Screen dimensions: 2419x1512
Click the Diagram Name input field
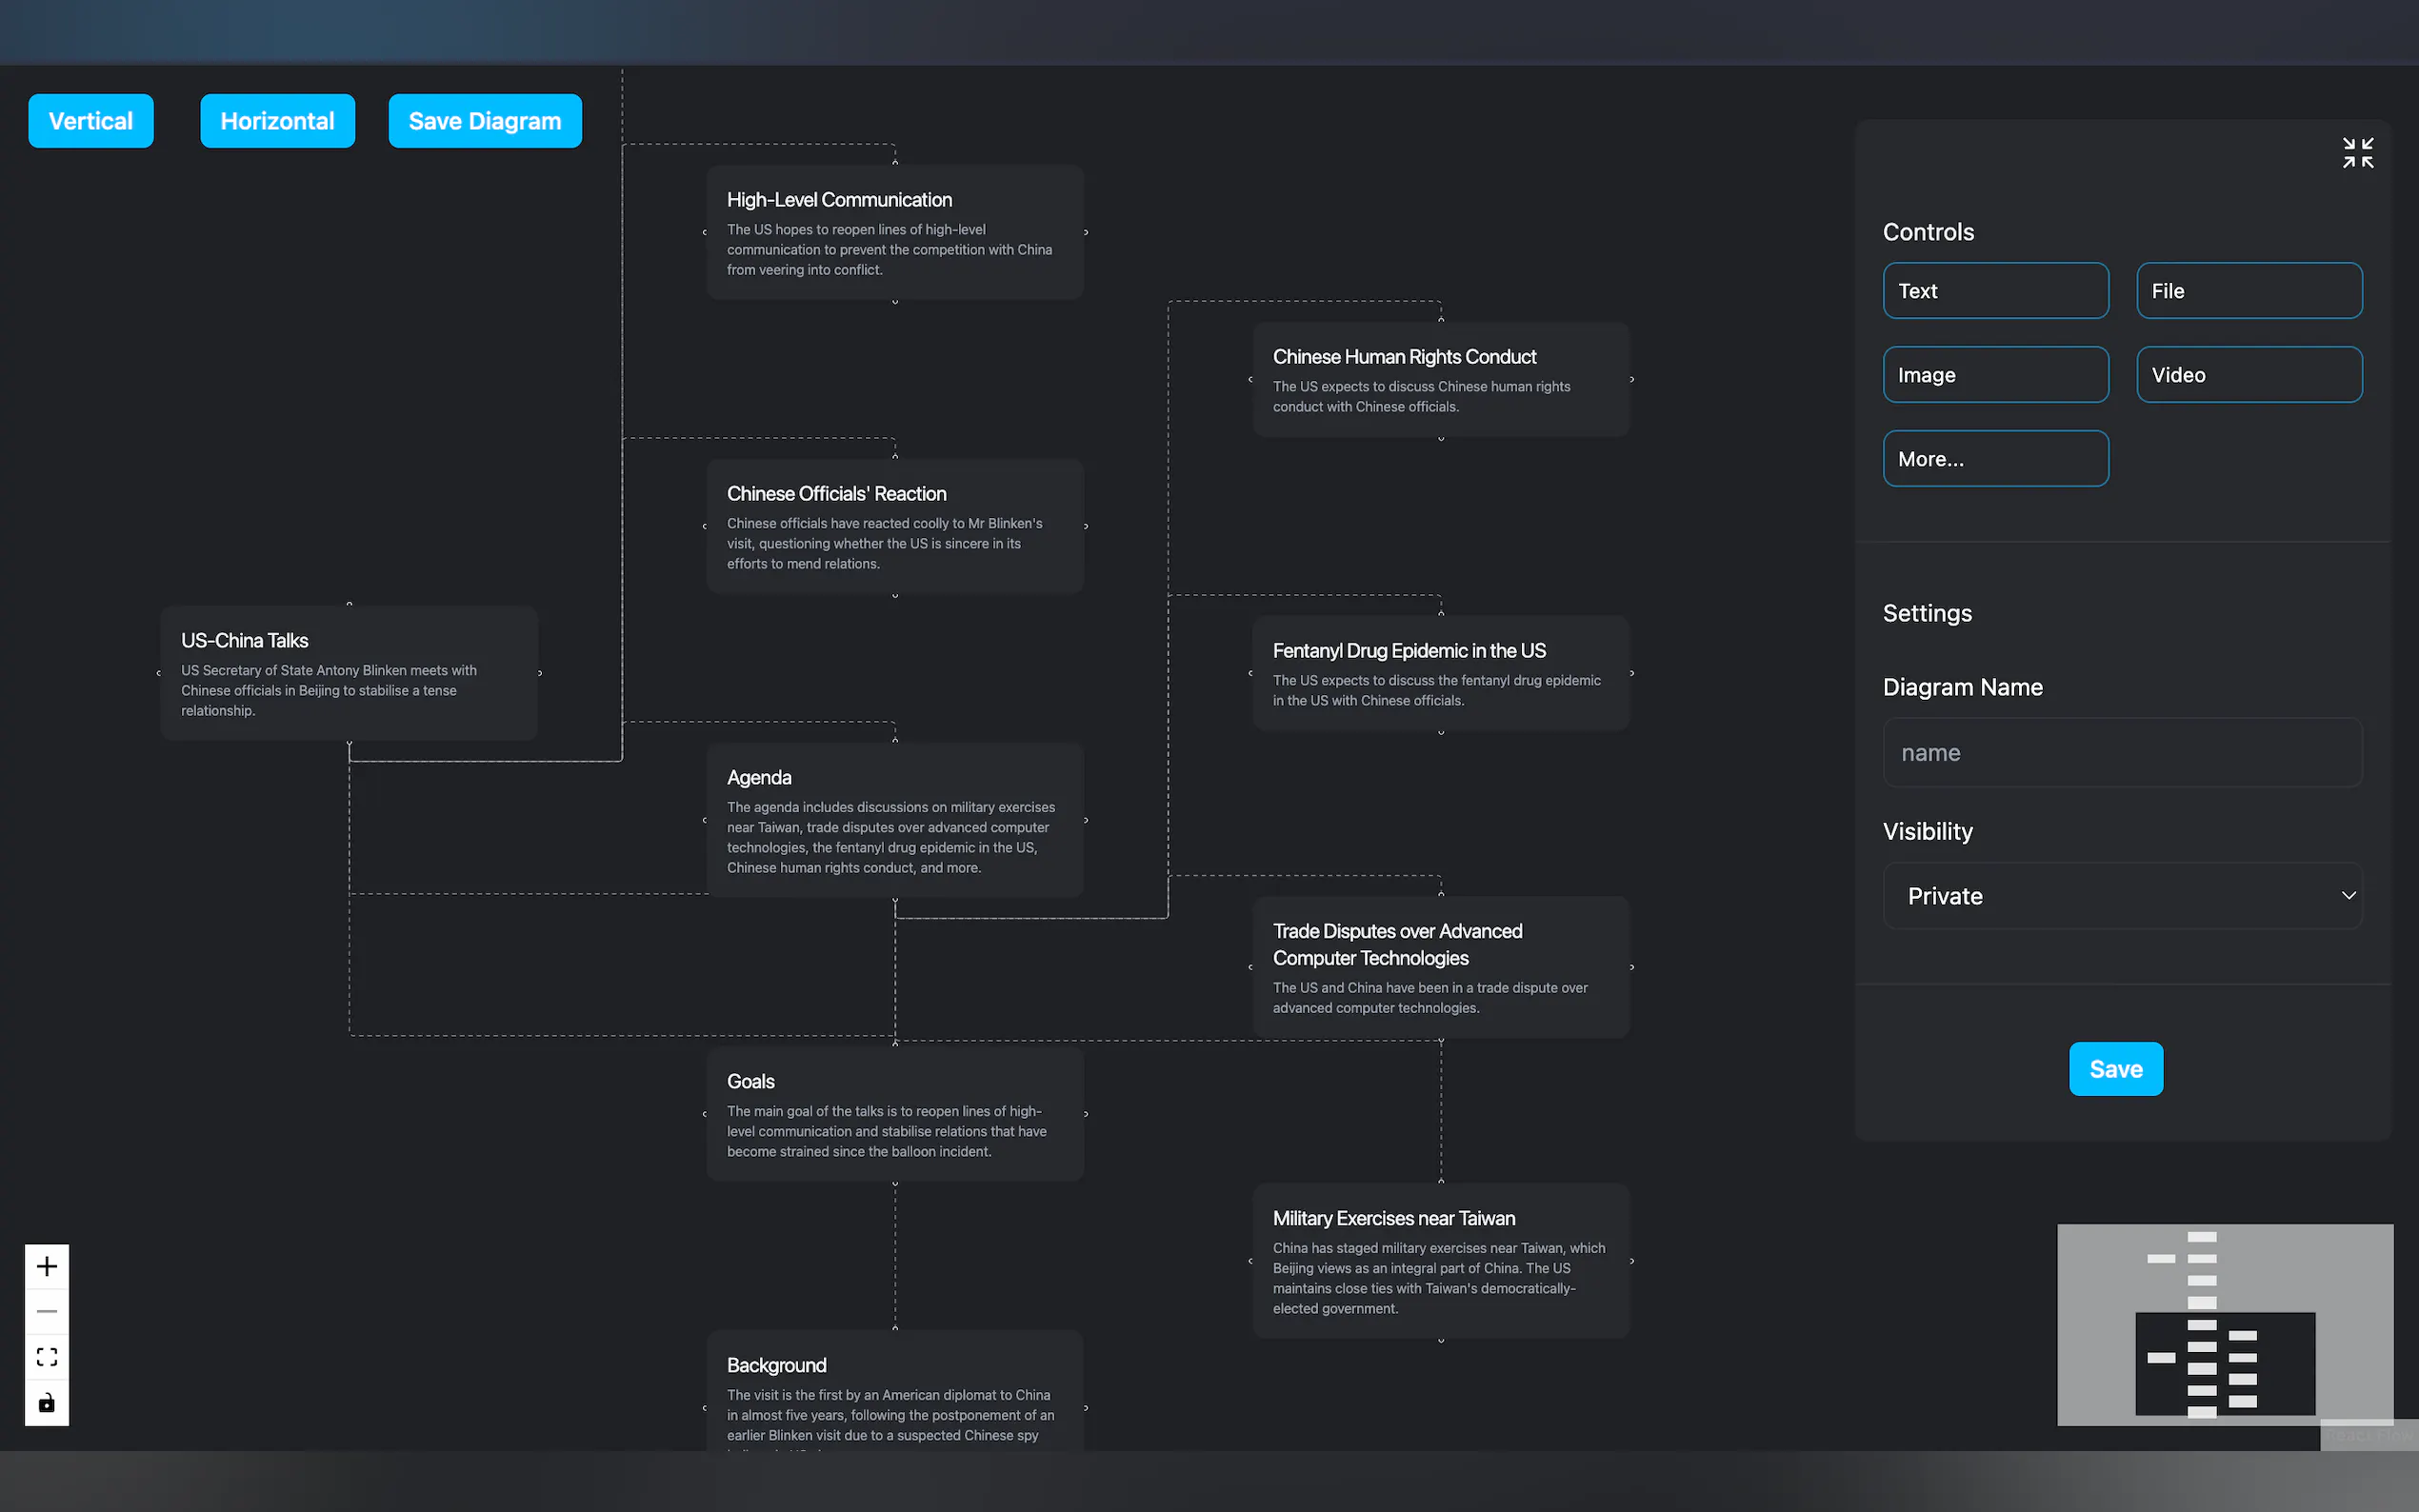click(x=2122, y=753)
